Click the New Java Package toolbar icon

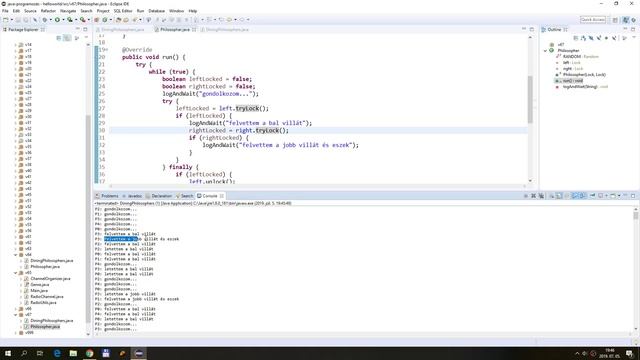coord(97,20)
